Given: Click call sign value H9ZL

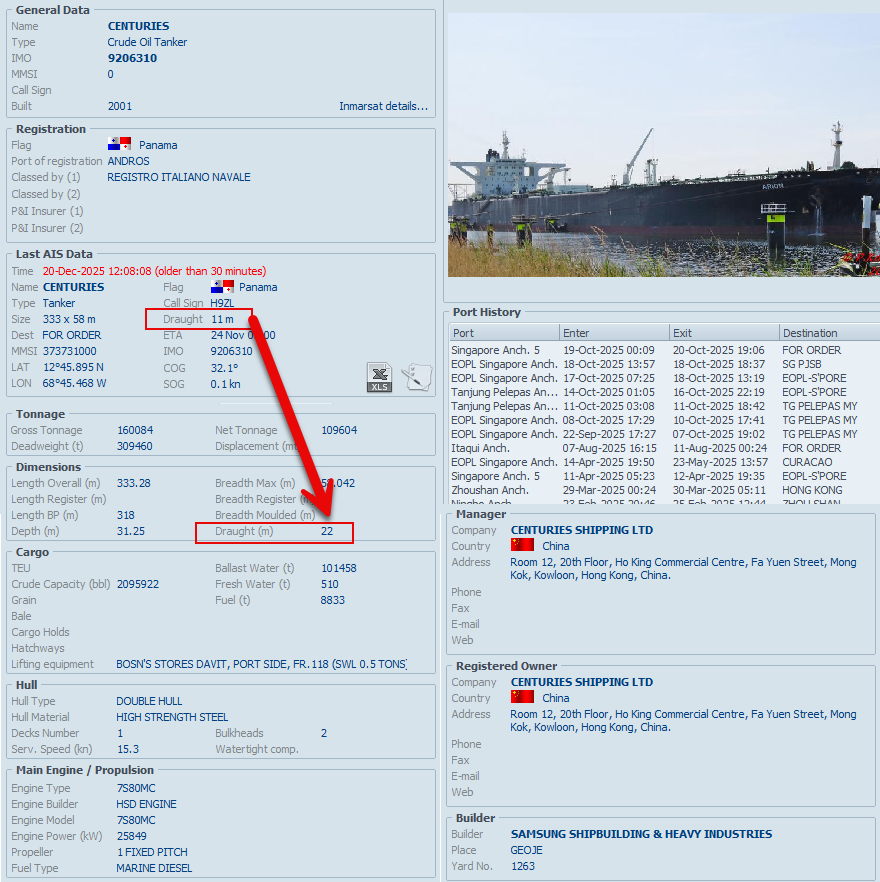Looking at the screenshot, I should [x=222, y=303].
